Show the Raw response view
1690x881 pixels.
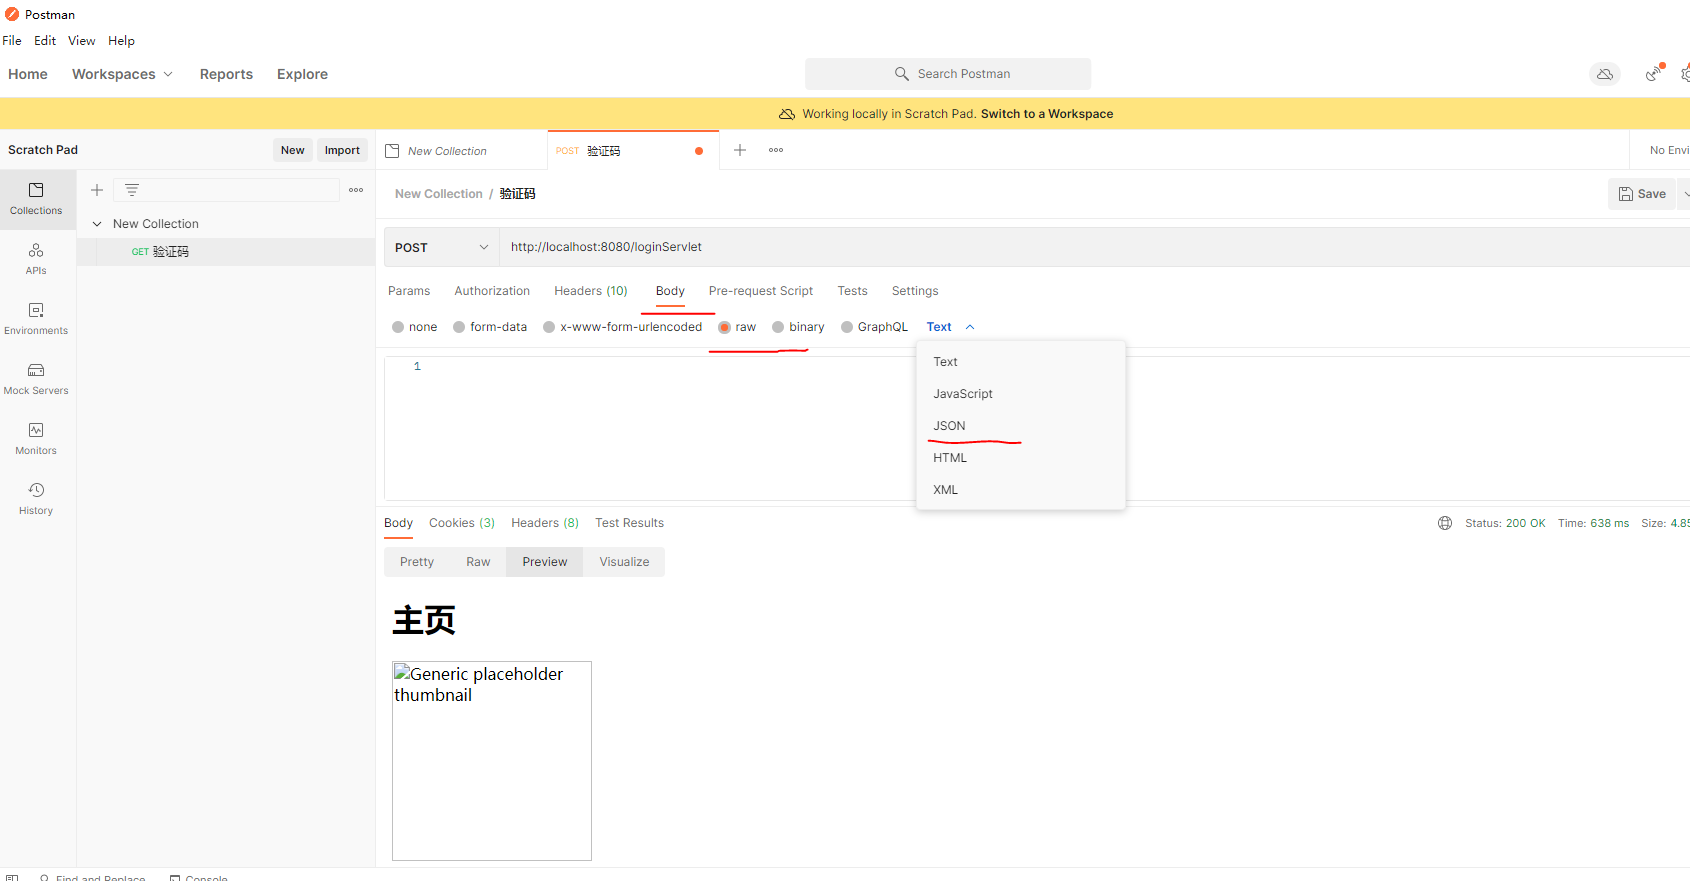coord(478,562)
